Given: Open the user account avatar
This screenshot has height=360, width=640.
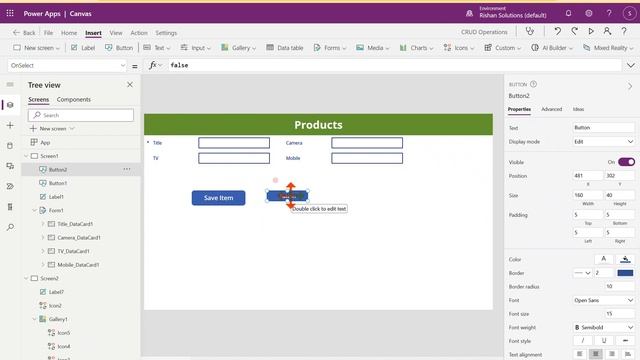Looking at the screenshot, I should [629, 13].
